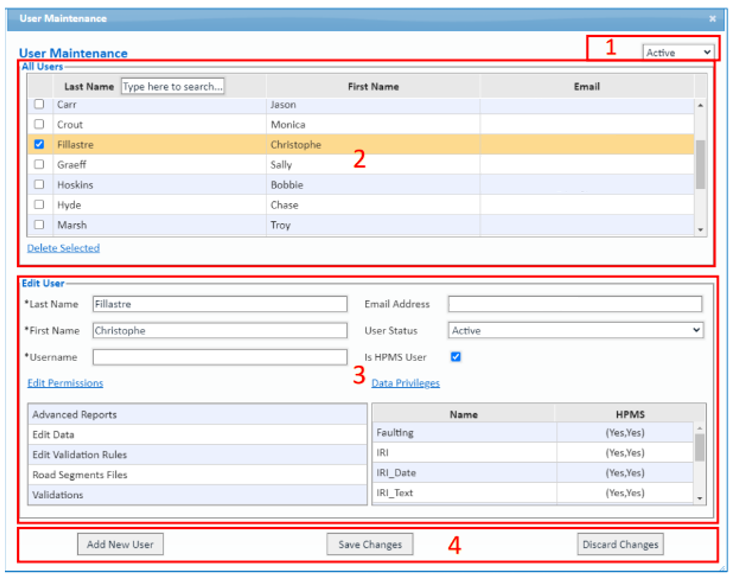Select the checkbox next to Hoskins
This screenshot has width=736, height=578.
pos(39,184)
